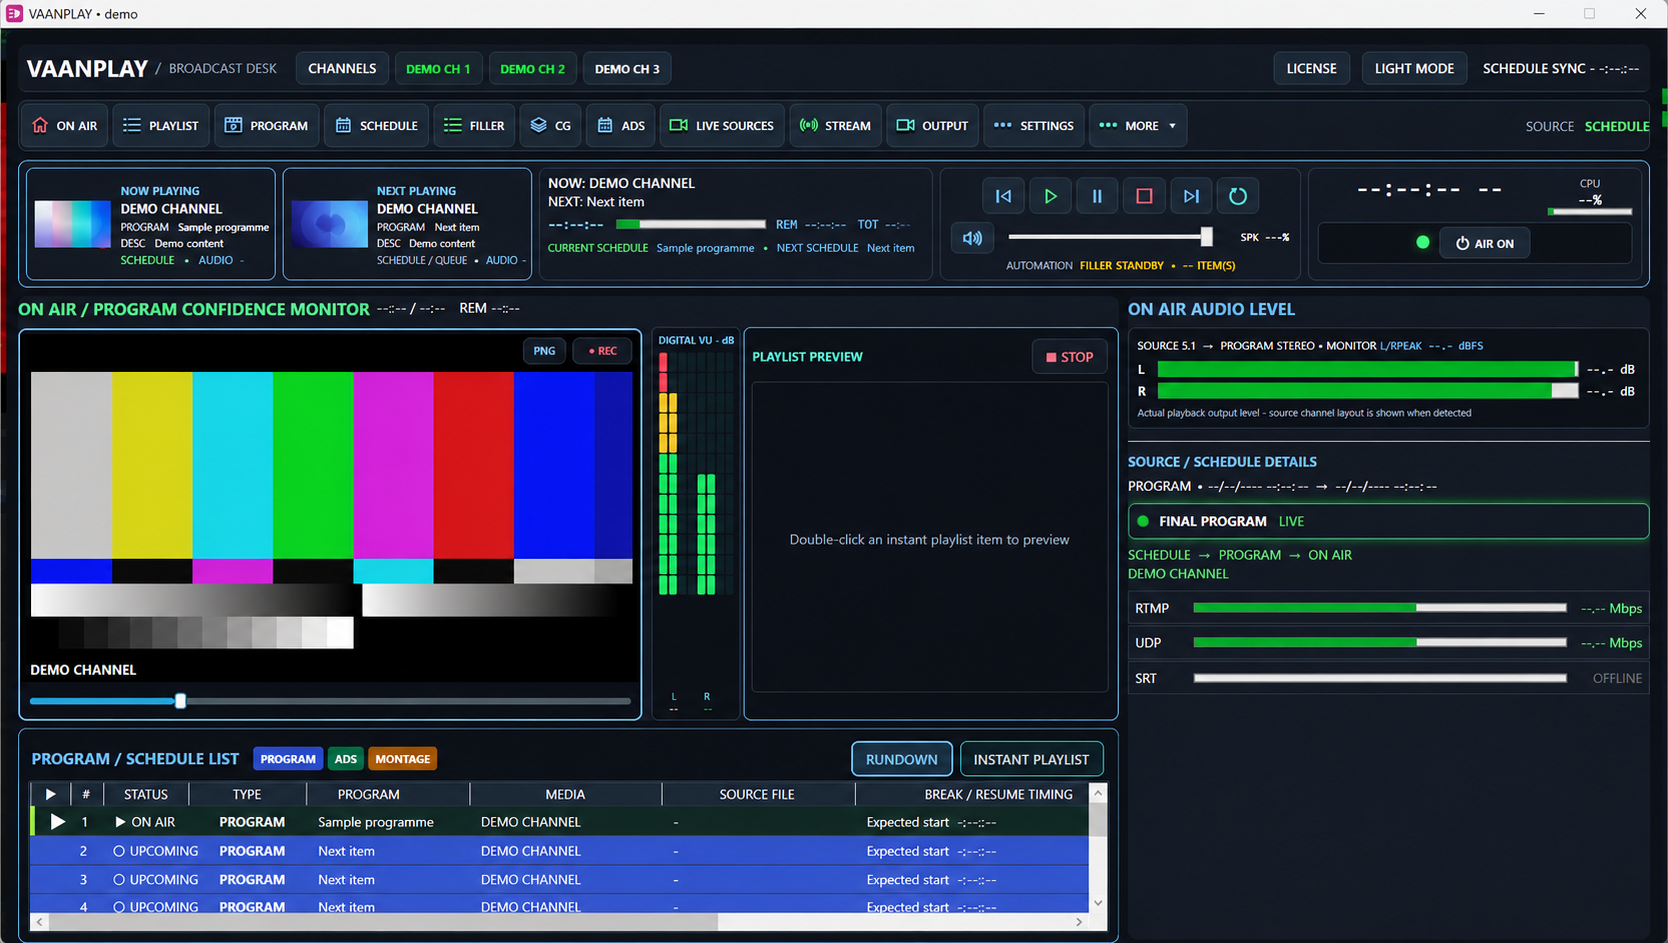1668x943 pixels.
Task: Open the PROGRAM section
Action: [x=266, y=126]
